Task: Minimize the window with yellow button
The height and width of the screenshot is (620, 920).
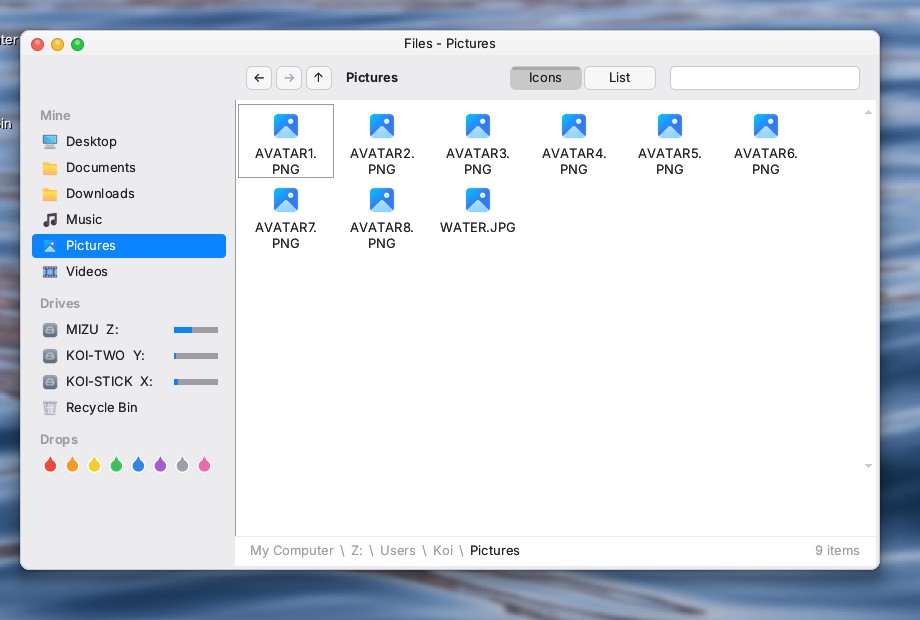Action: pyautogui.click(x=58, y=45)
